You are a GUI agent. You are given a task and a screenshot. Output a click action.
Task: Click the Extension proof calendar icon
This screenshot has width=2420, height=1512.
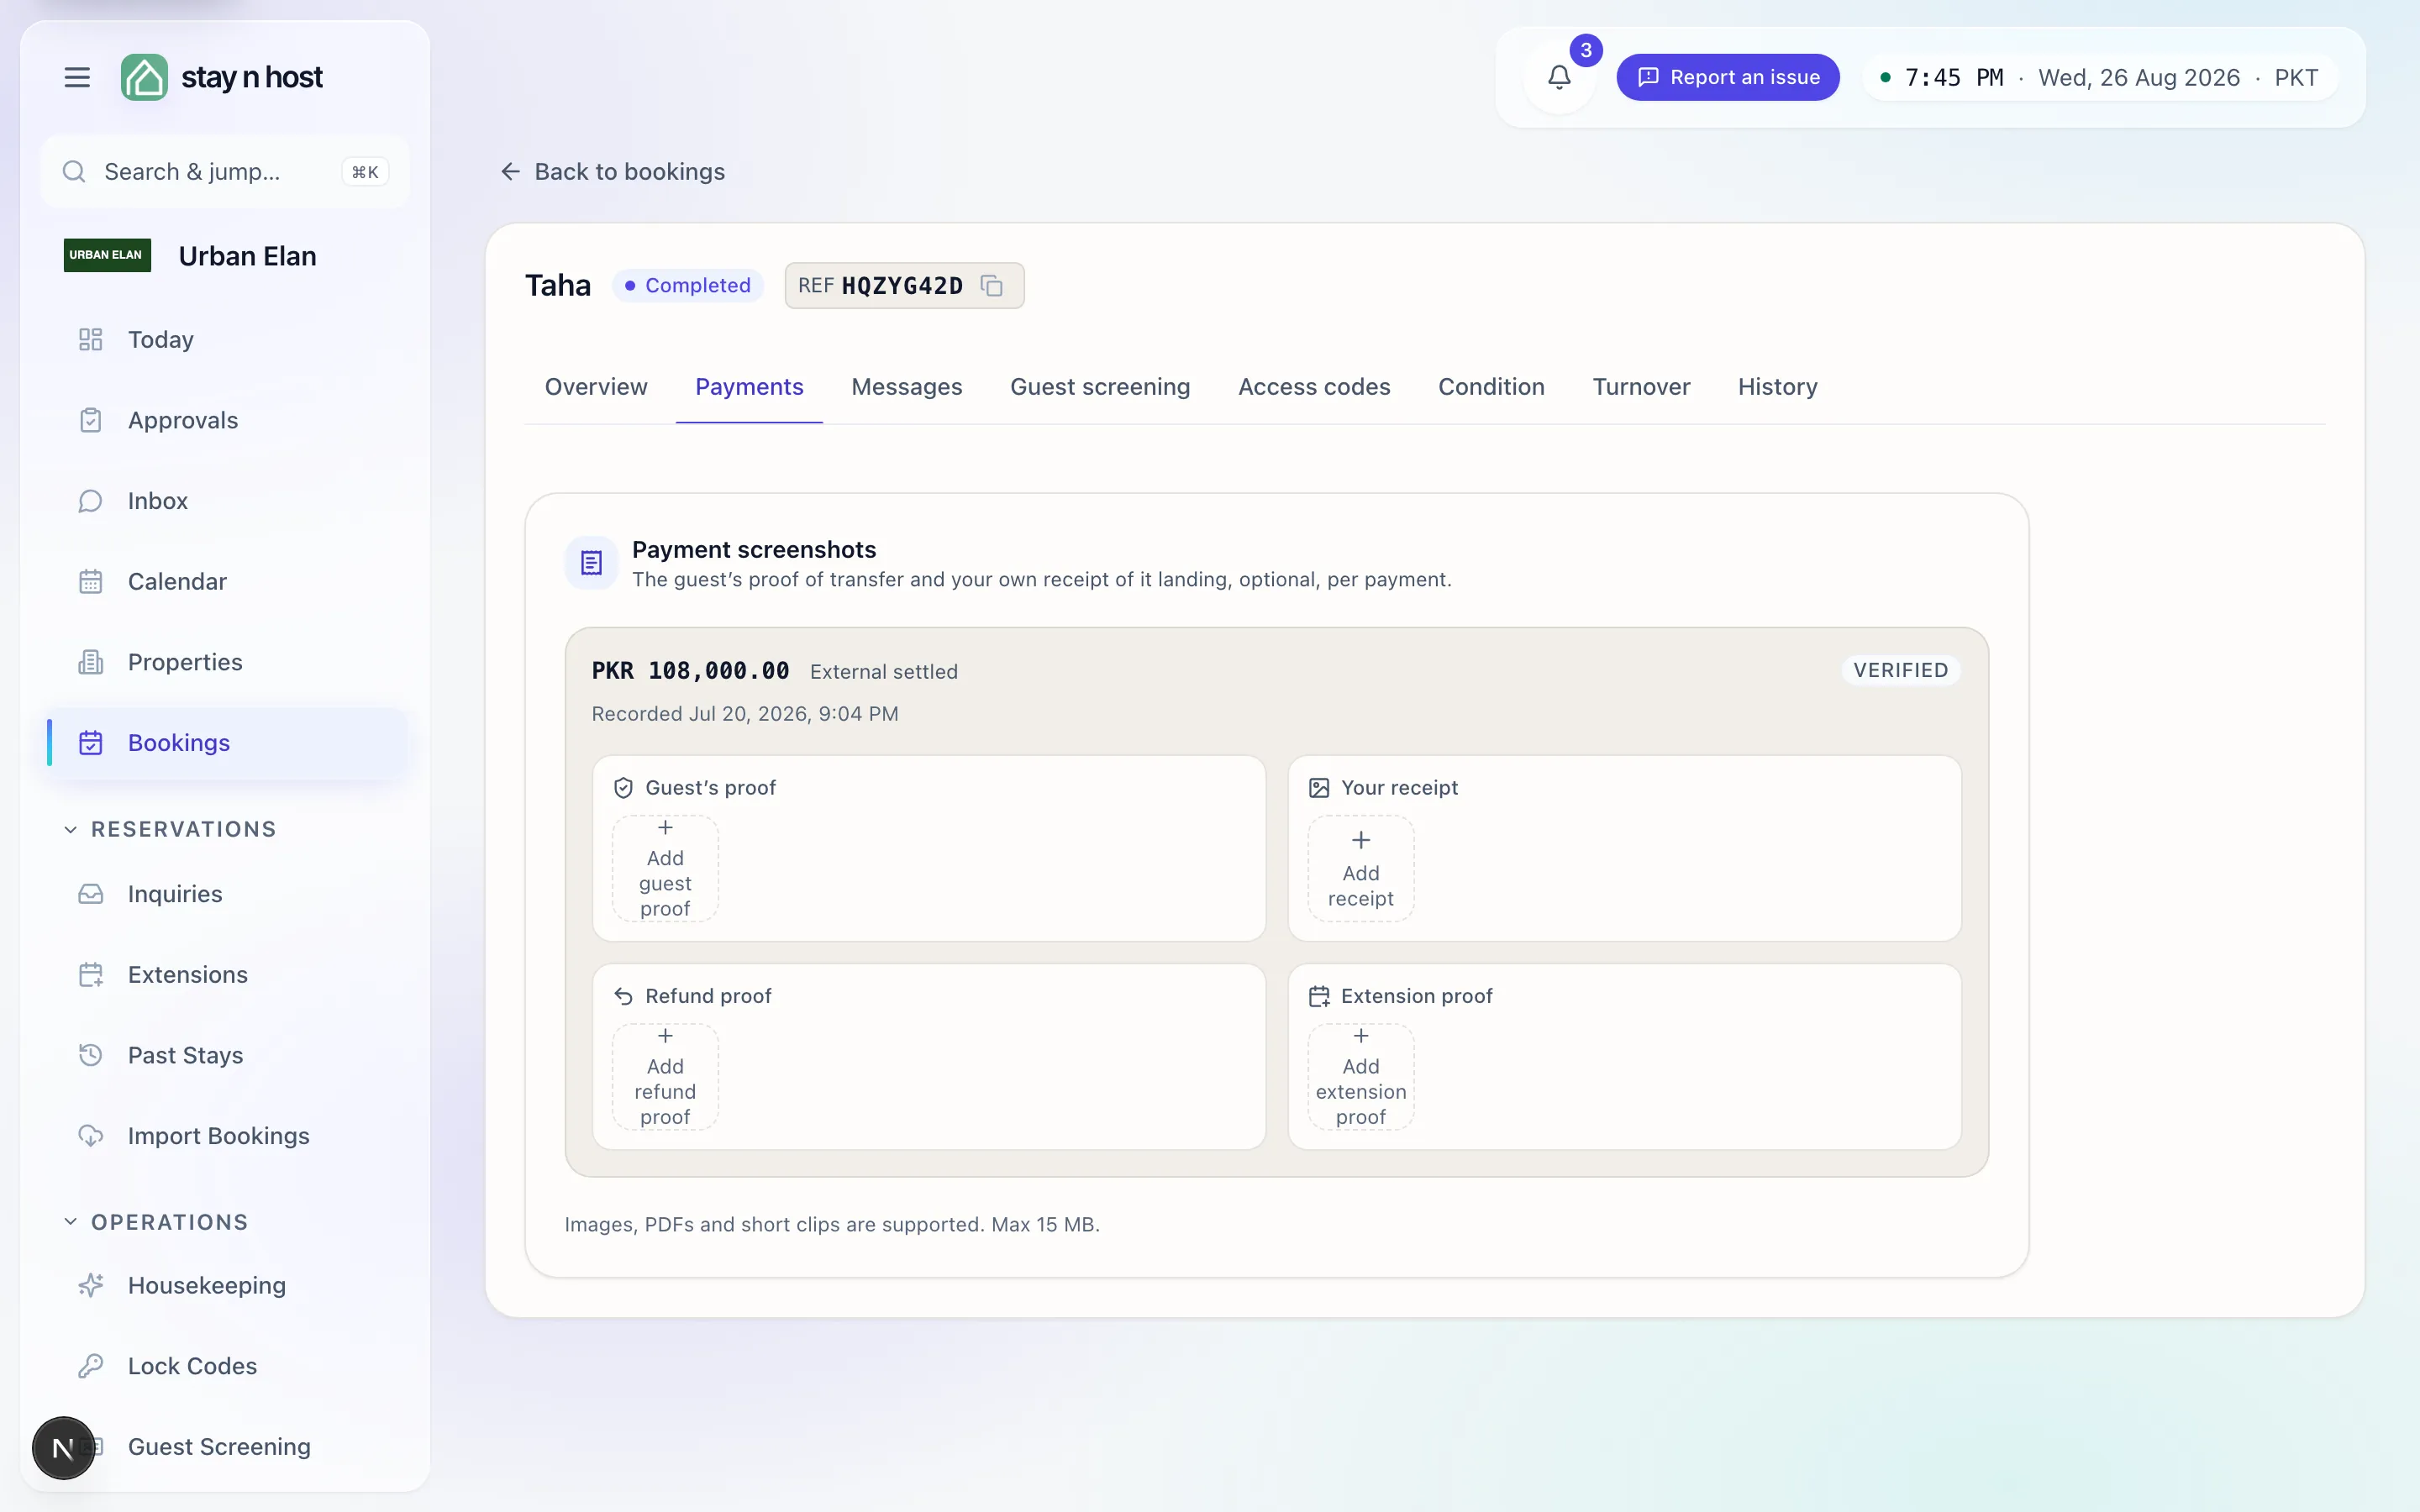click(x=1319, y=996)
